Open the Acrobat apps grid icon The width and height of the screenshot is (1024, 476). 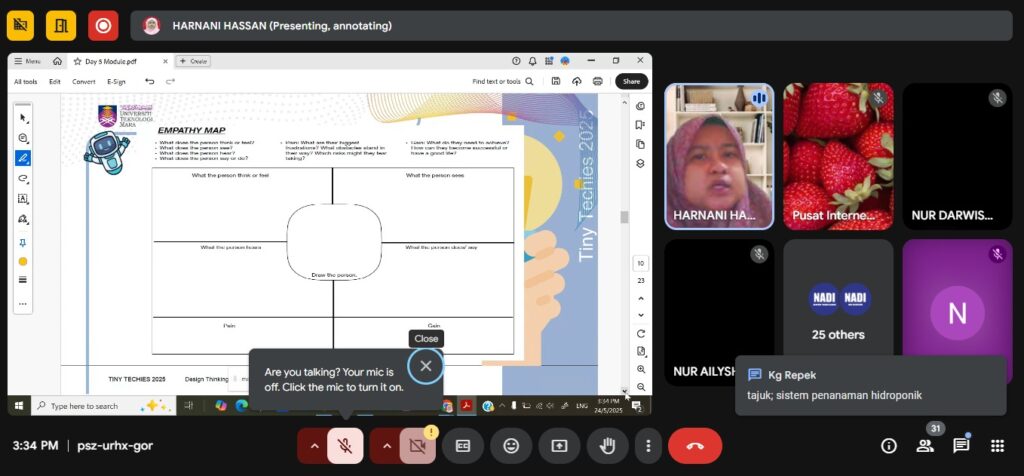click(x=549, y=61)
